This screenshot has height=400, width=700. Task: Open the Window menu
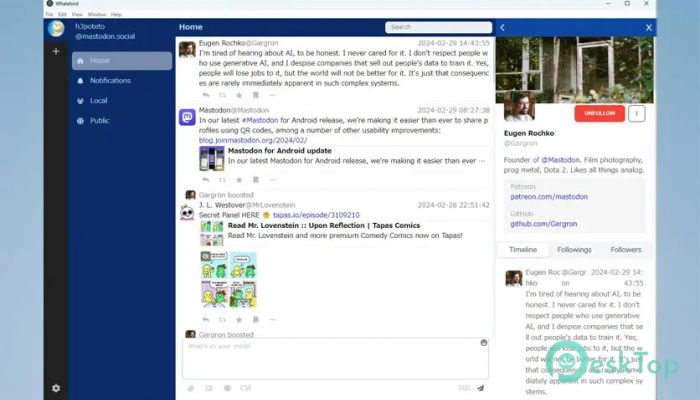97,14
